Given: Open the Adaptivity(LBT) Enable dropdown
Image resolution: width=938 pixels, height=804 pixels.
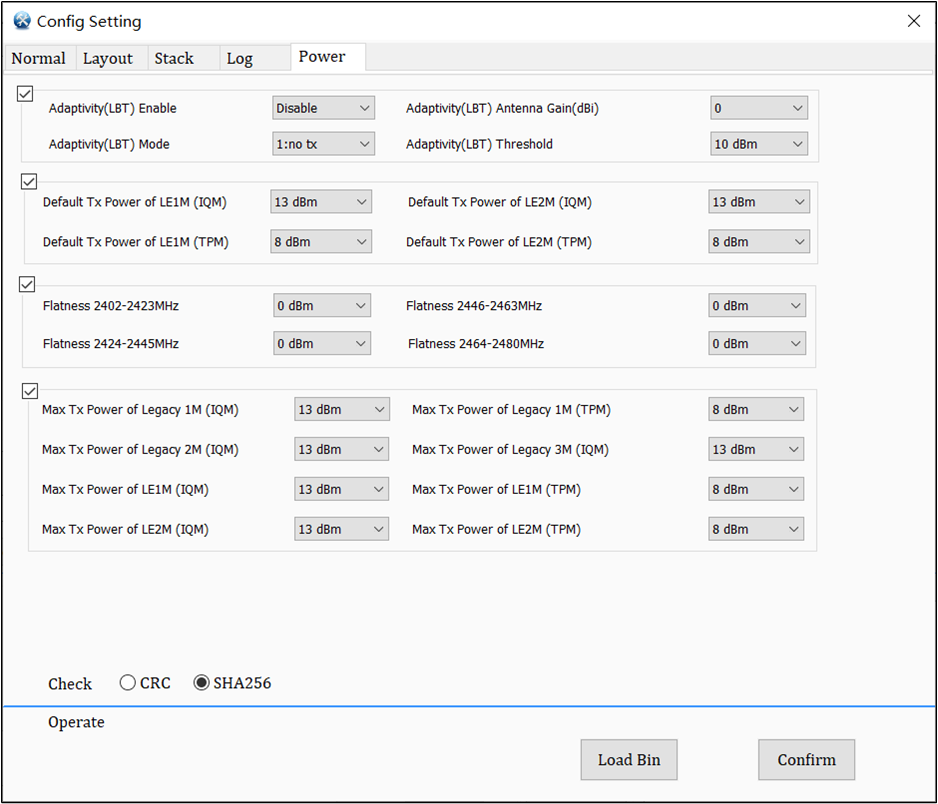Looking at the screenshot, I should tap(323, 108).
